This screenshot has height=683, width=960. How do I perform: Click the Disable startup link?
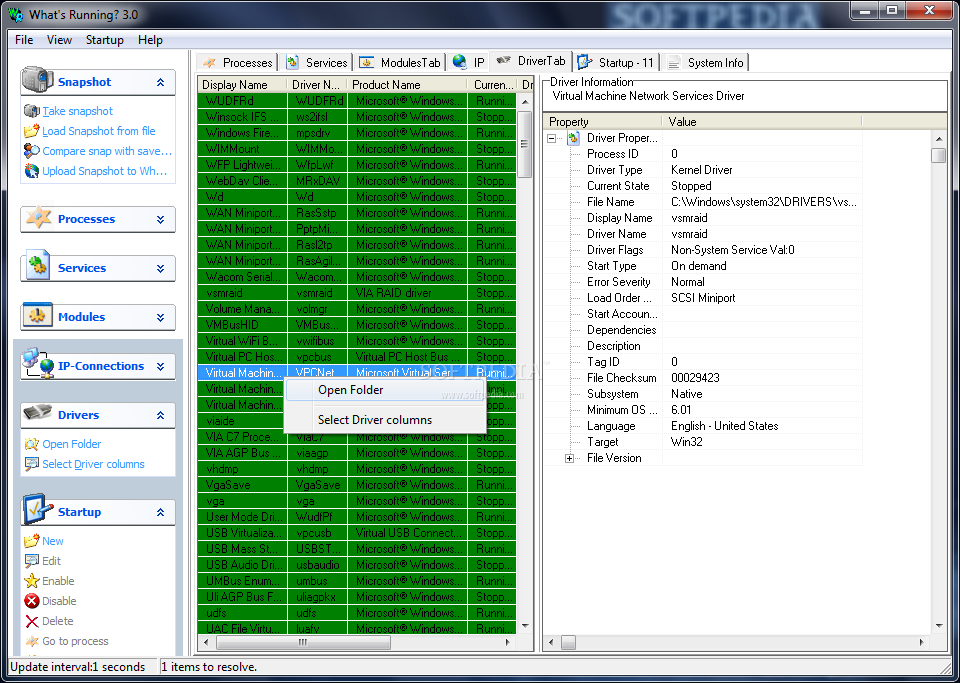[x=59, y=601]
